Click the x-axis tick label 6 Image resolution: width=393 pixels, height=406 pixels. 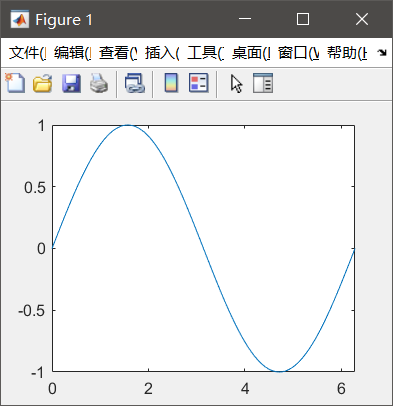pyautogui.click(x=341, y=389)
